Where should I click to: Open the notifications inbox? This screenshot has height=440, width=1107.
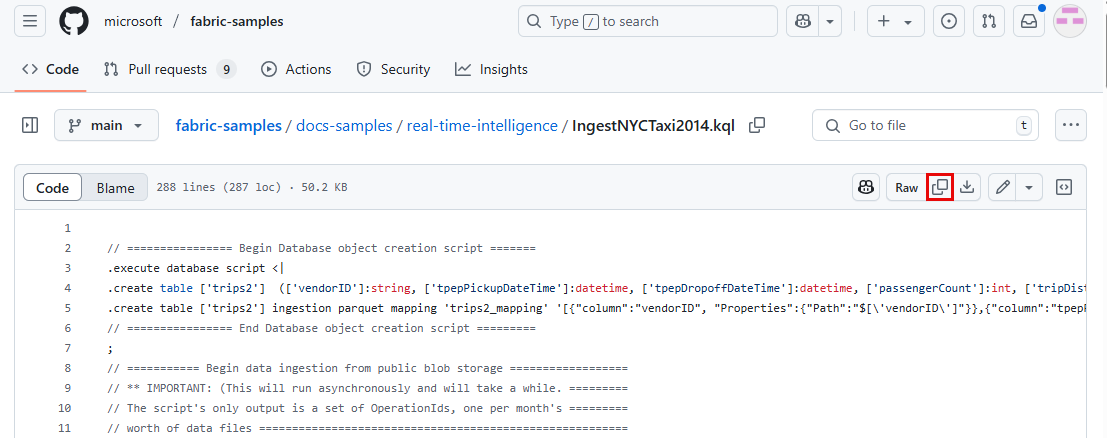(x=1029, y=21)
